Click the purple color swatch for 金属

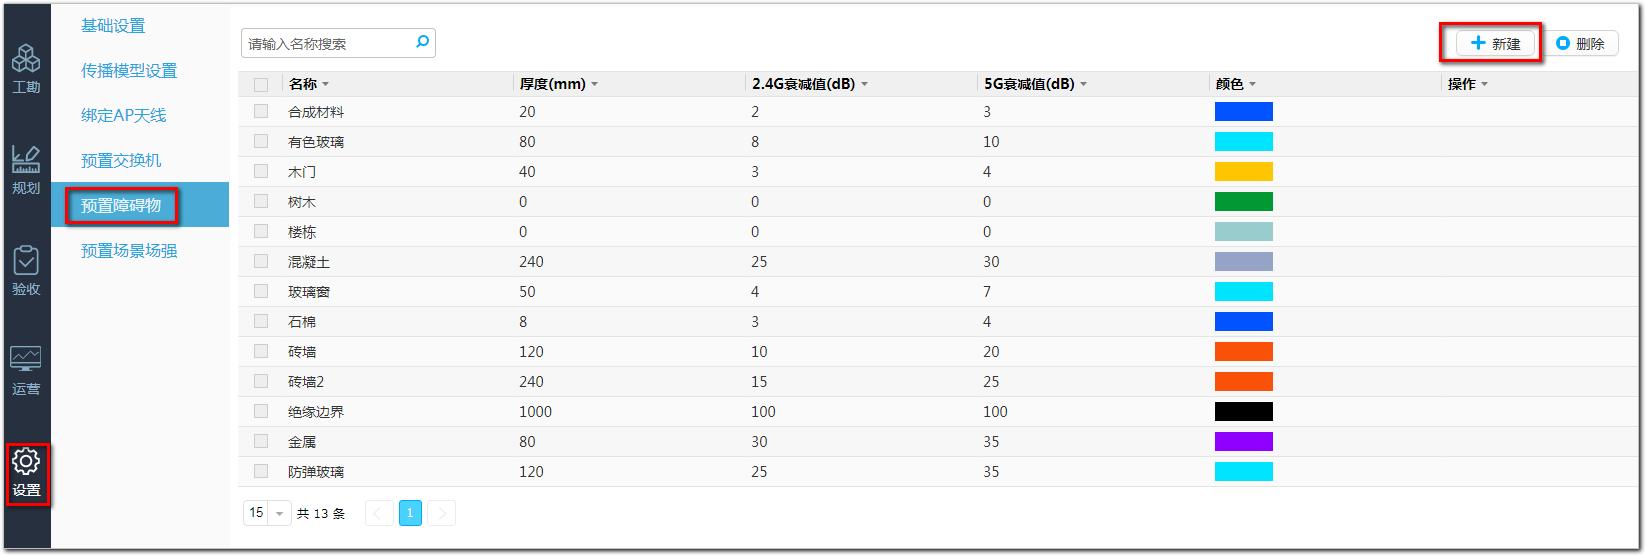(1243, 441)
